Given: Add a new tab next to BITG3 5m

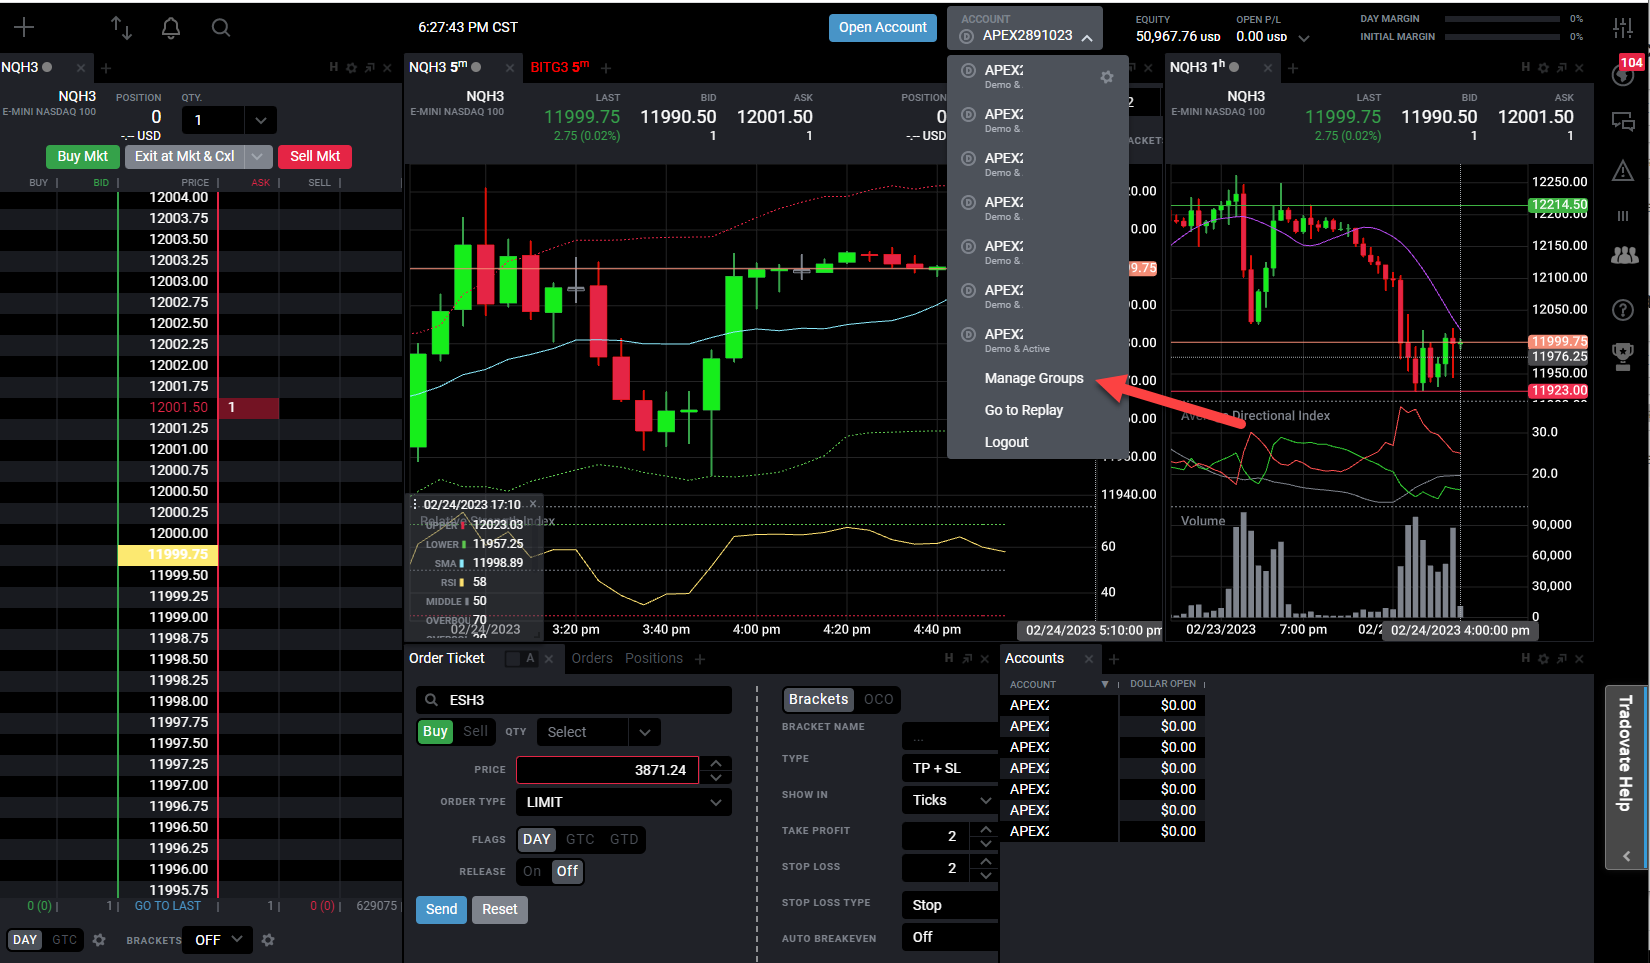Looking at the screenshot, I should click(605, 68).
